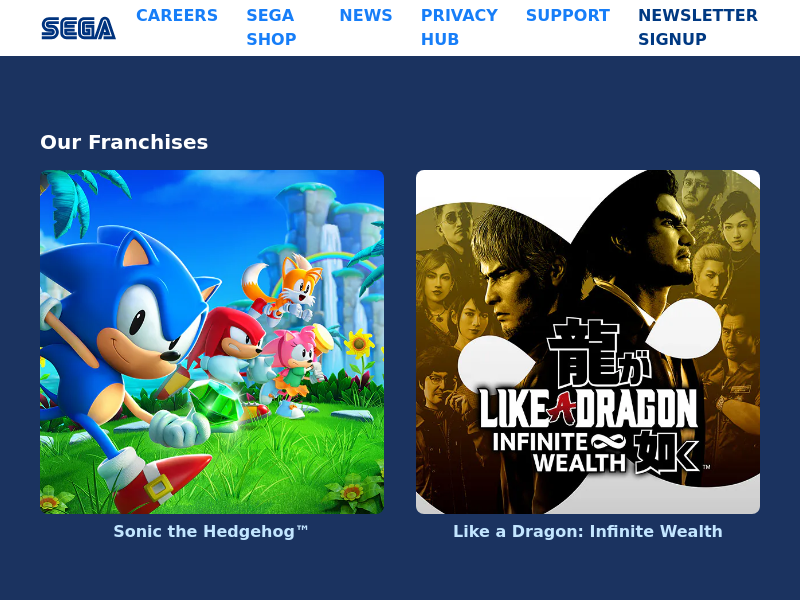This screenshot has width=800, height=600.
Task: Click the SEGA logo in the header
Action: (x=79, y=28)
